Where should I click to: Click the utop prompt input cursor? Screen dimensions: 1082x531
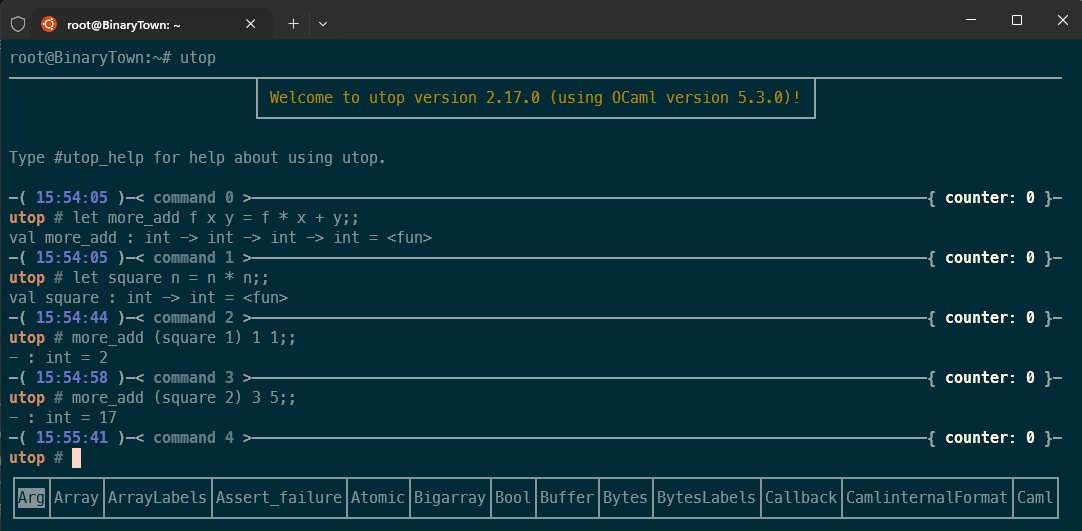(x=76, y=458)
